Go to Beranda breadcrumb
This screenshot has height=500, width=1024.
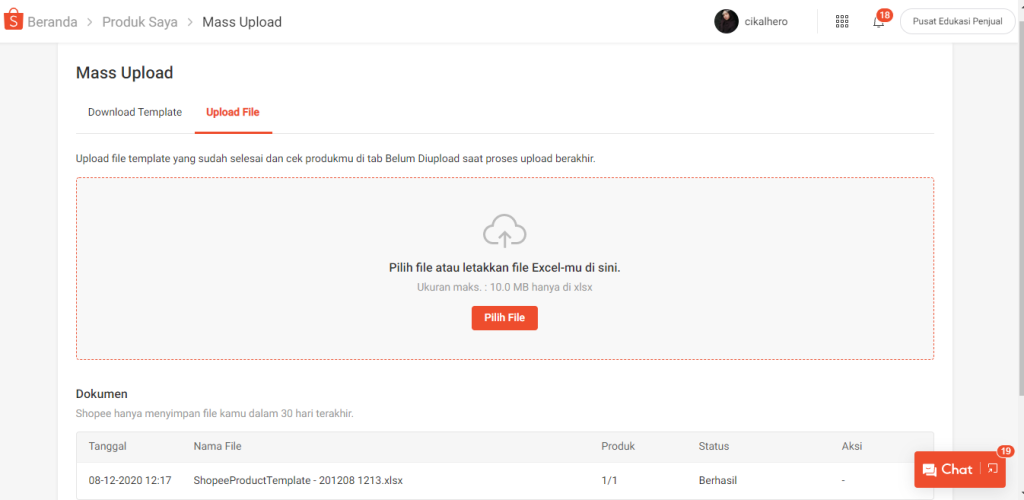[52, 22]
